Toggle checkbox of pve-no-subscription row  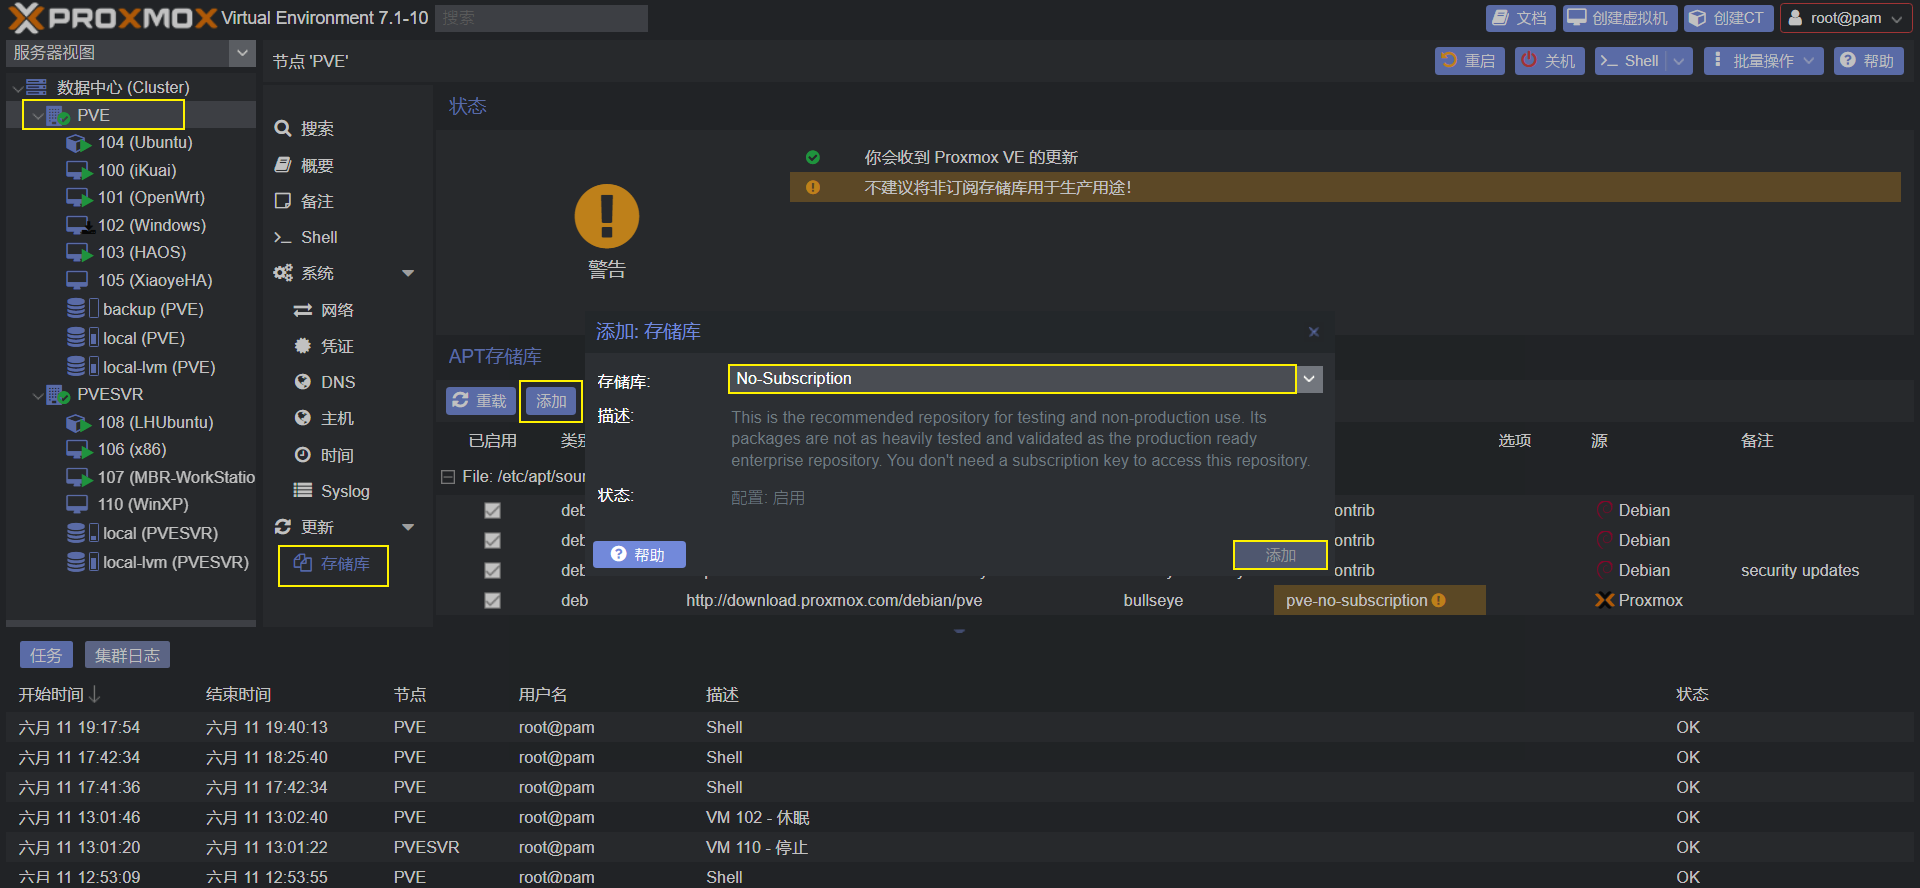coord(492,600)
